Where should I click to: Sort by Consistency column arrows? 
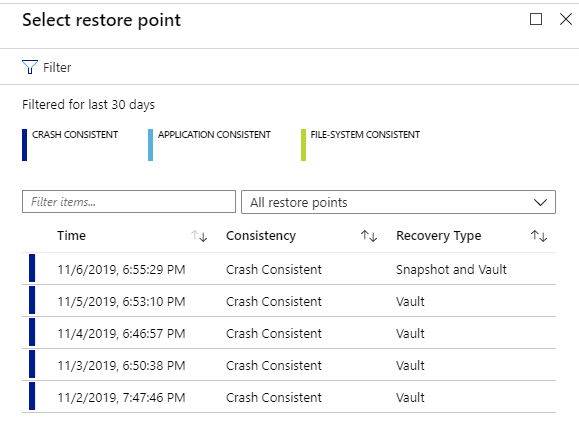coord(369,236)
